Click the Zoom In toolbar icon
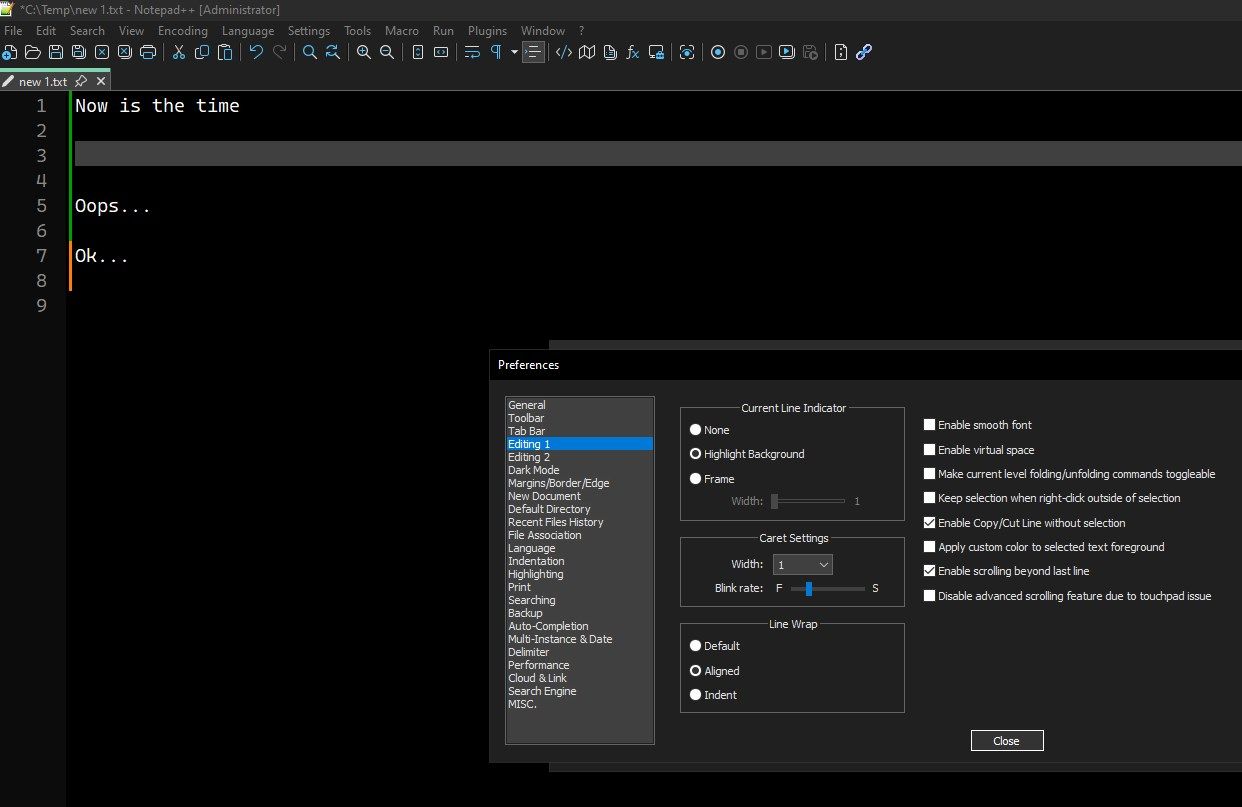This screenshot has width=1242, height=807. pyautogui.click(x=364, y=52)
